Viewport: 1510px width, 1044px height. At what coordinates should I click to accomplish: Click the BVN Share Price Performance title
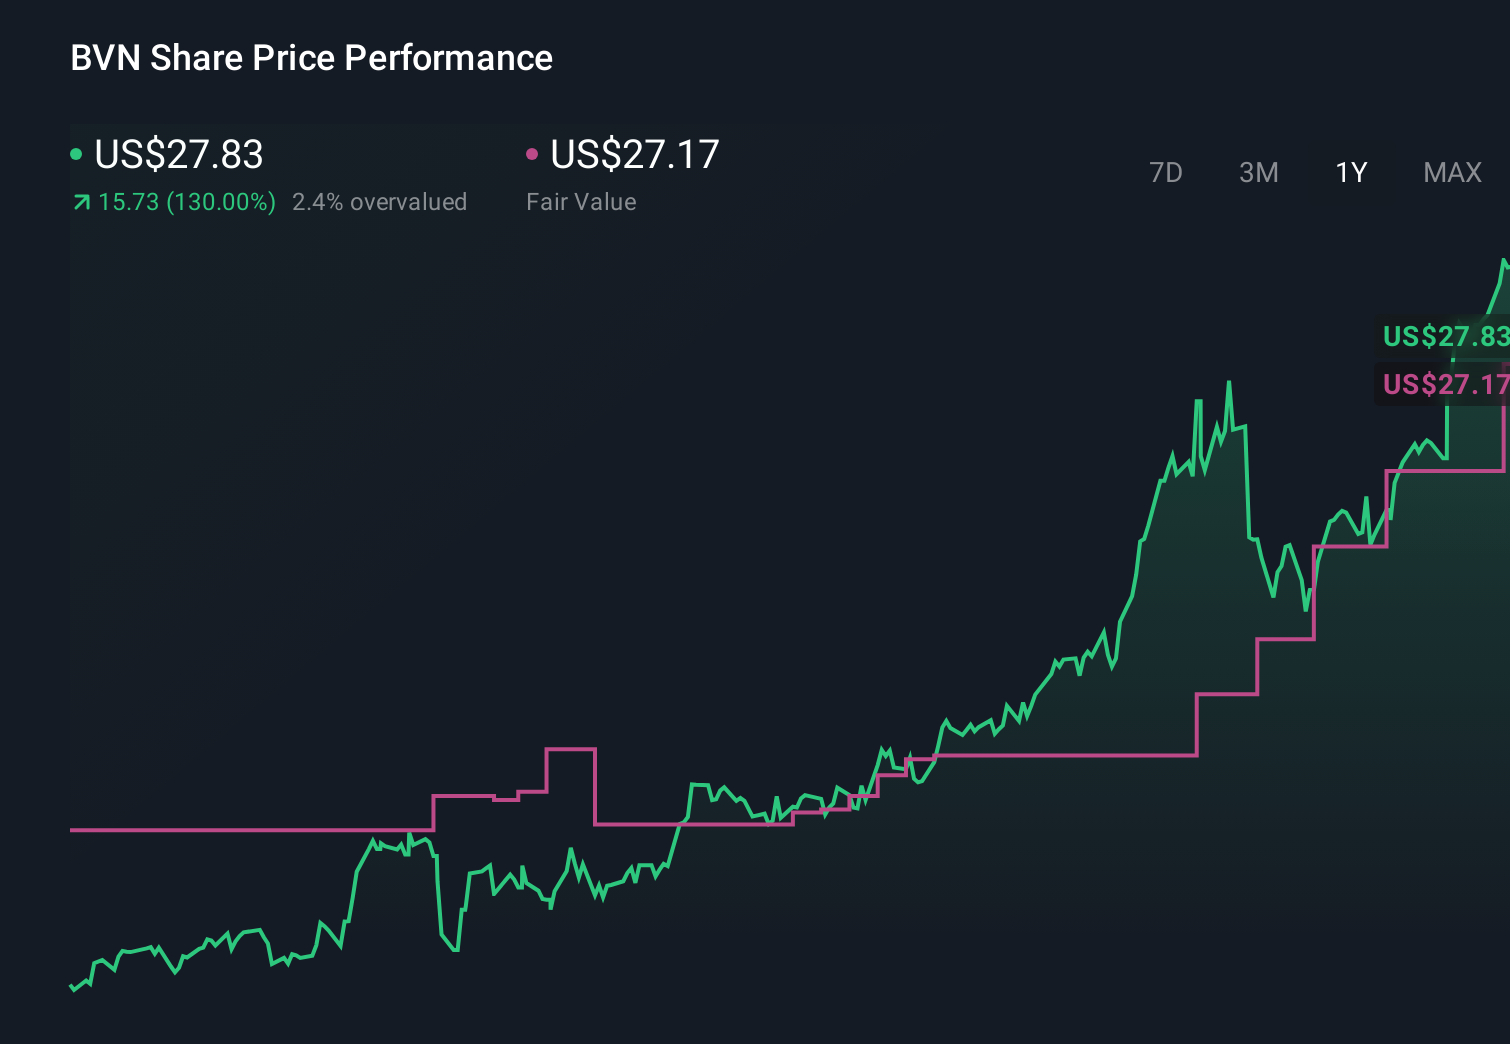coord(311,58)
